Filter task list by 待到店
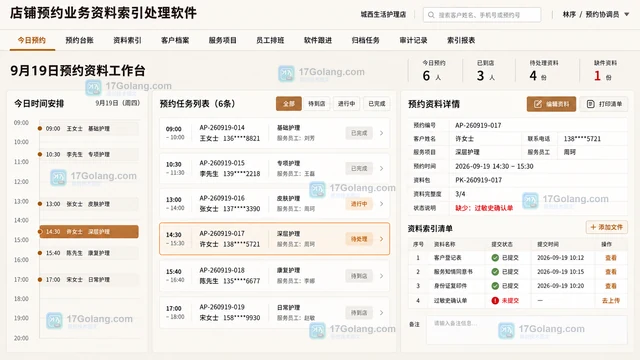The image size is (640, 360). [x=317, y=104]
